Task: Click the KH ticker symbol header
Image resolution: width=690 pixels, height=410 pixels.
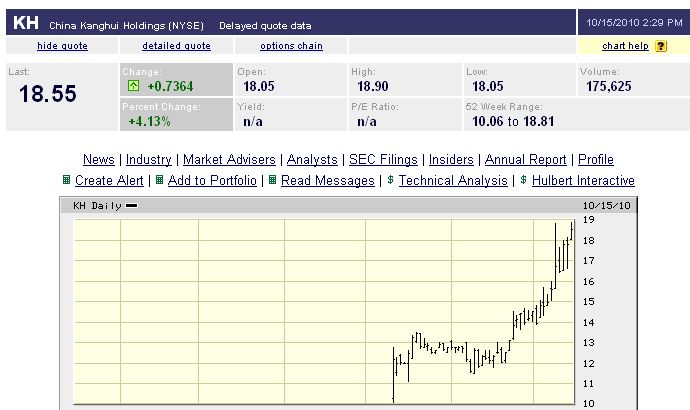Action: click(x=26, y=22)
